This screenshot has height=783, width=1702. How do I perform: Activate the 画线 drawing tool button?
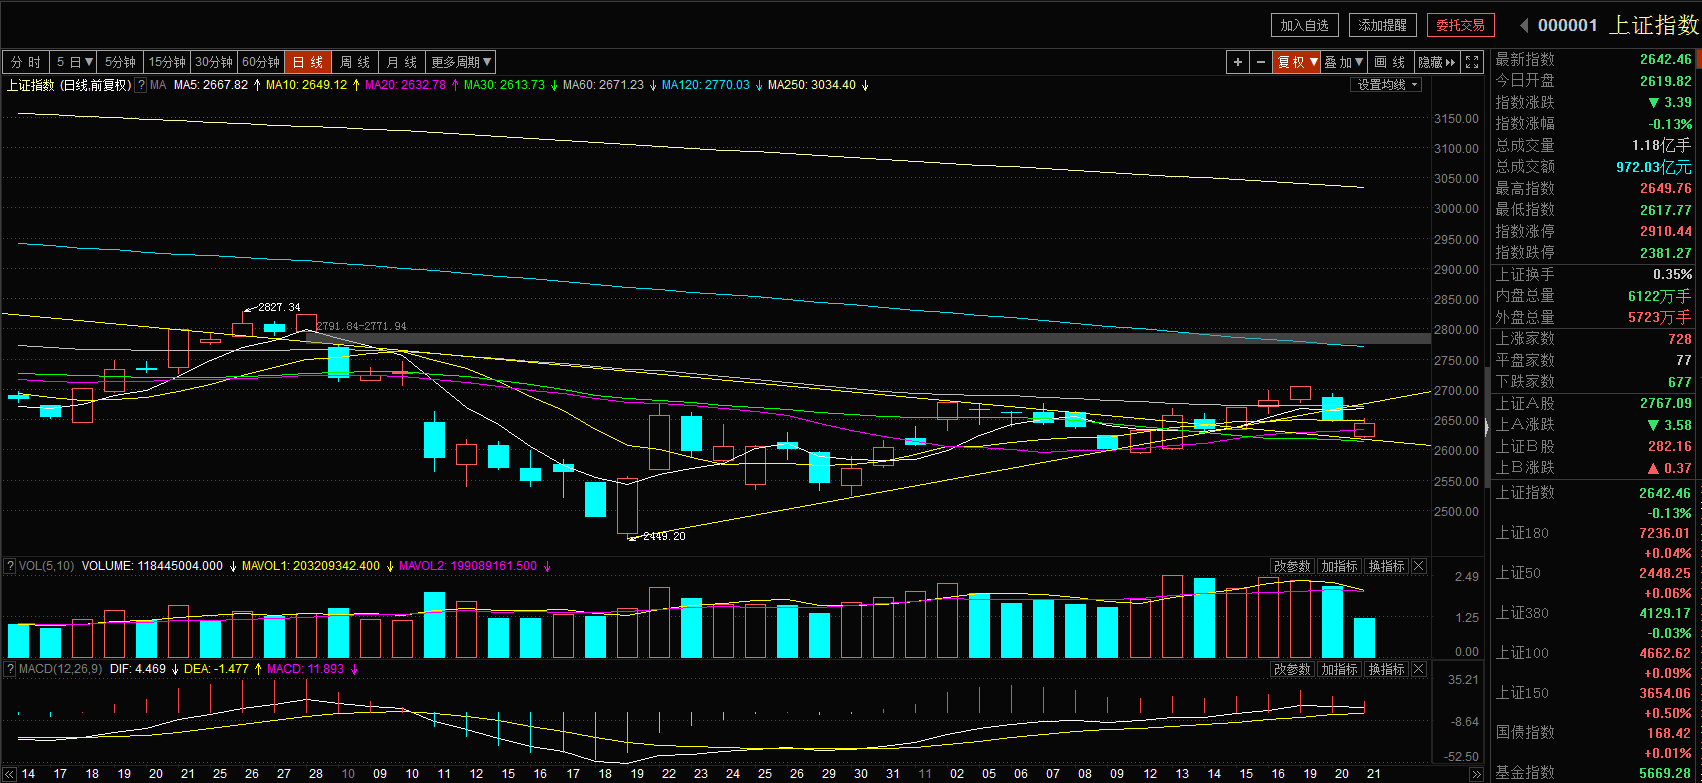click(1391, 62)
